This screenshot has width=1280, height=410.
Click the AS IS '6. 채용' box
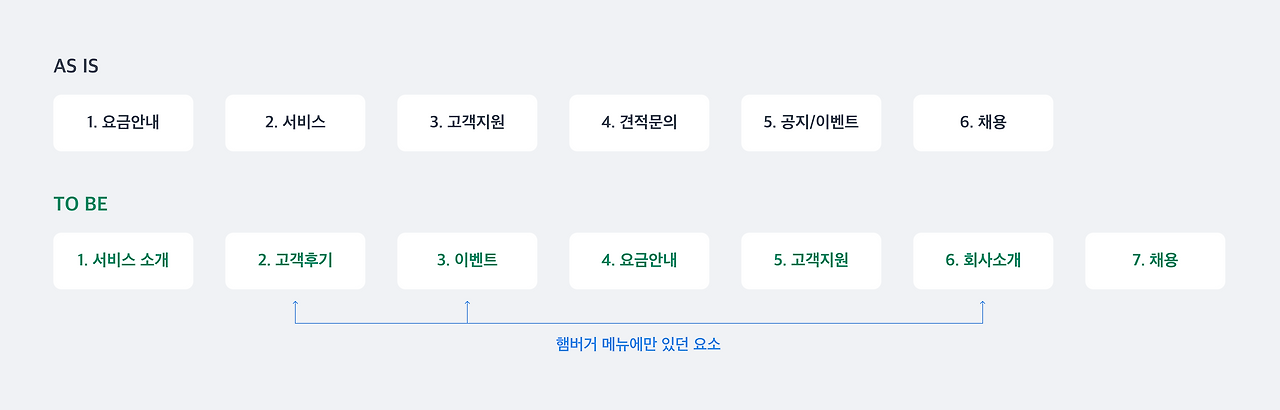pos(983,123)
